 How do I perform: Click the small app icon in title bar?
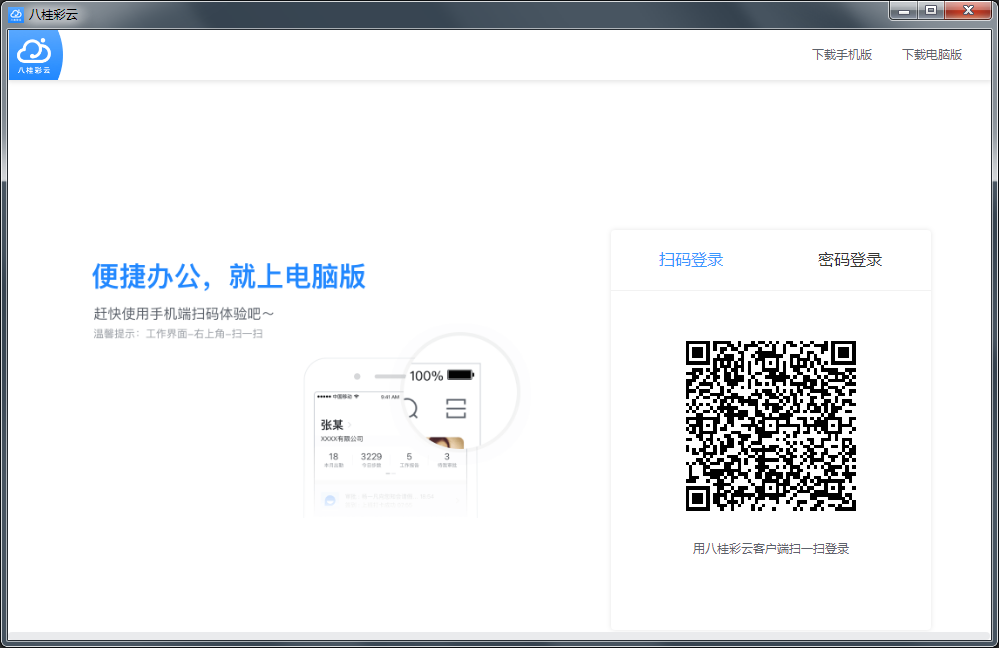pos(16,14)
